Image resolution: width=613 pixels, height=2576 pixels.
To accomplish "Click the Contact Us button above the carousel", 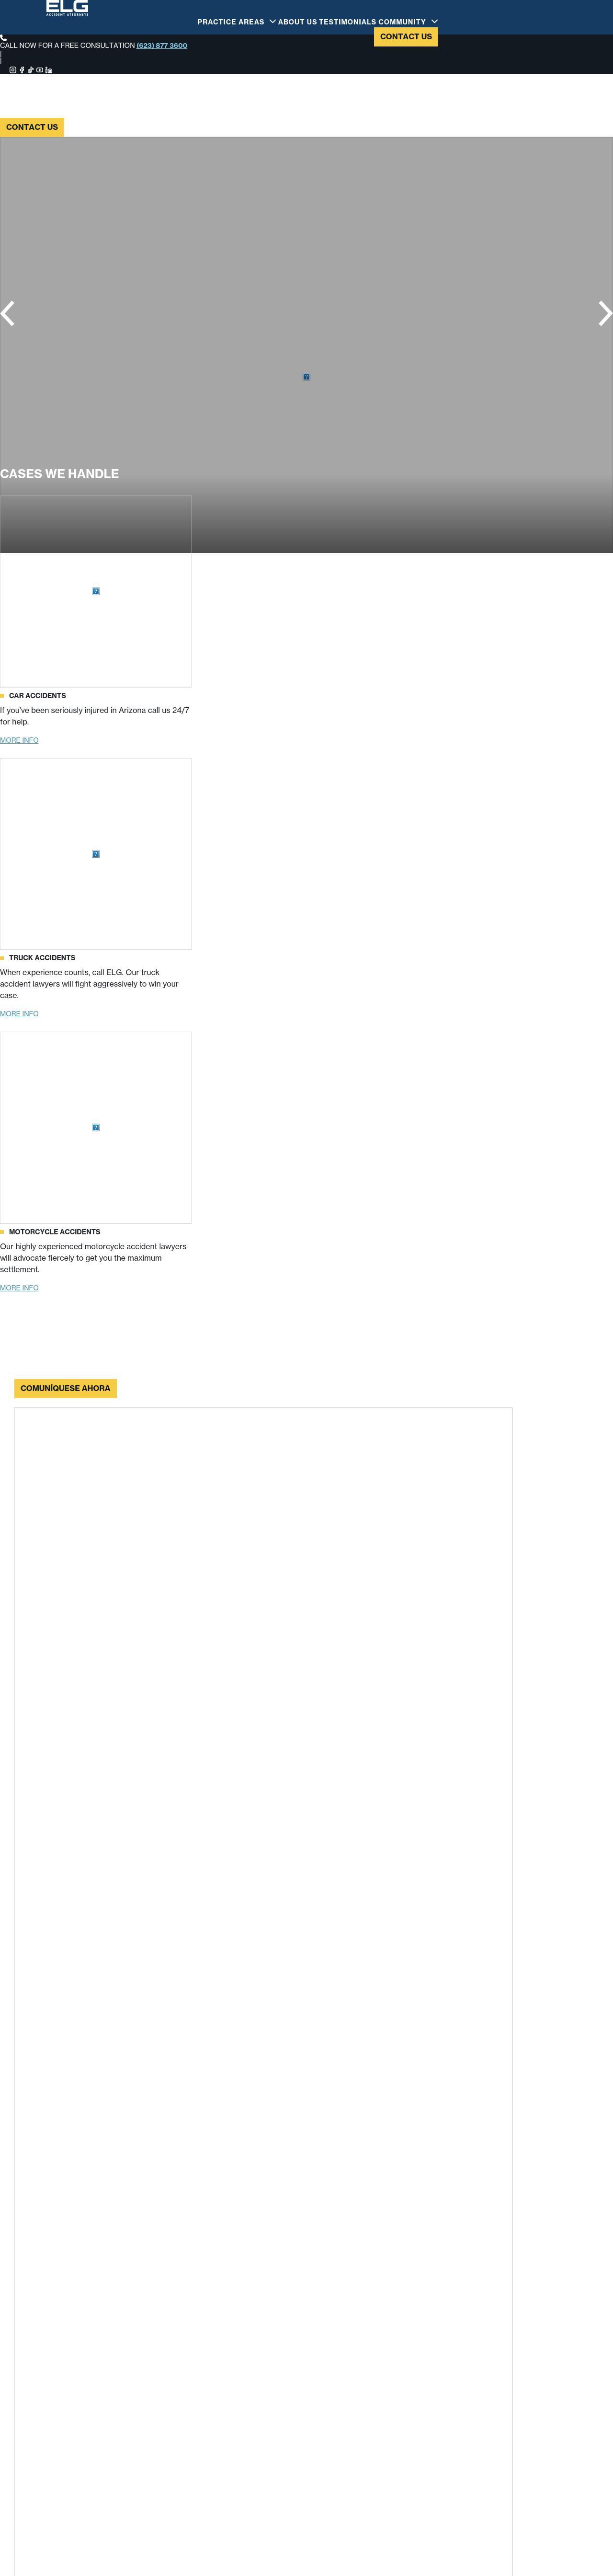I will 32,127.
